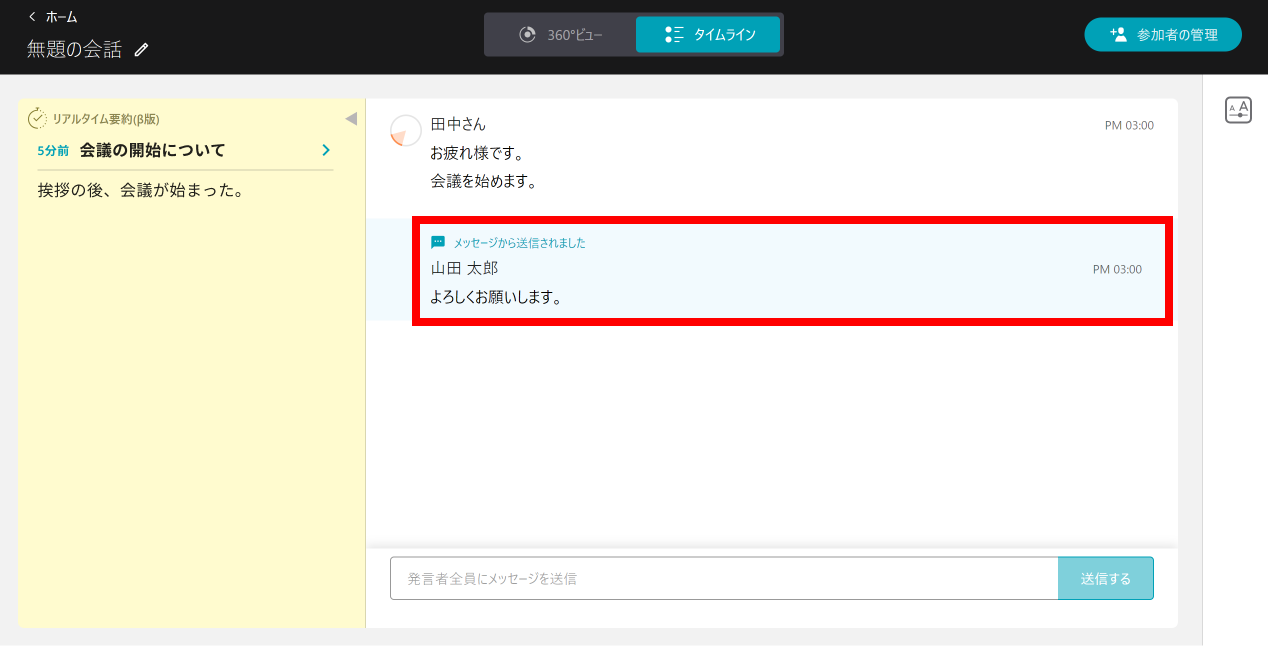
Task: Click the timeline list icon on タイムライン button
Action: click(x=673, y=33)
